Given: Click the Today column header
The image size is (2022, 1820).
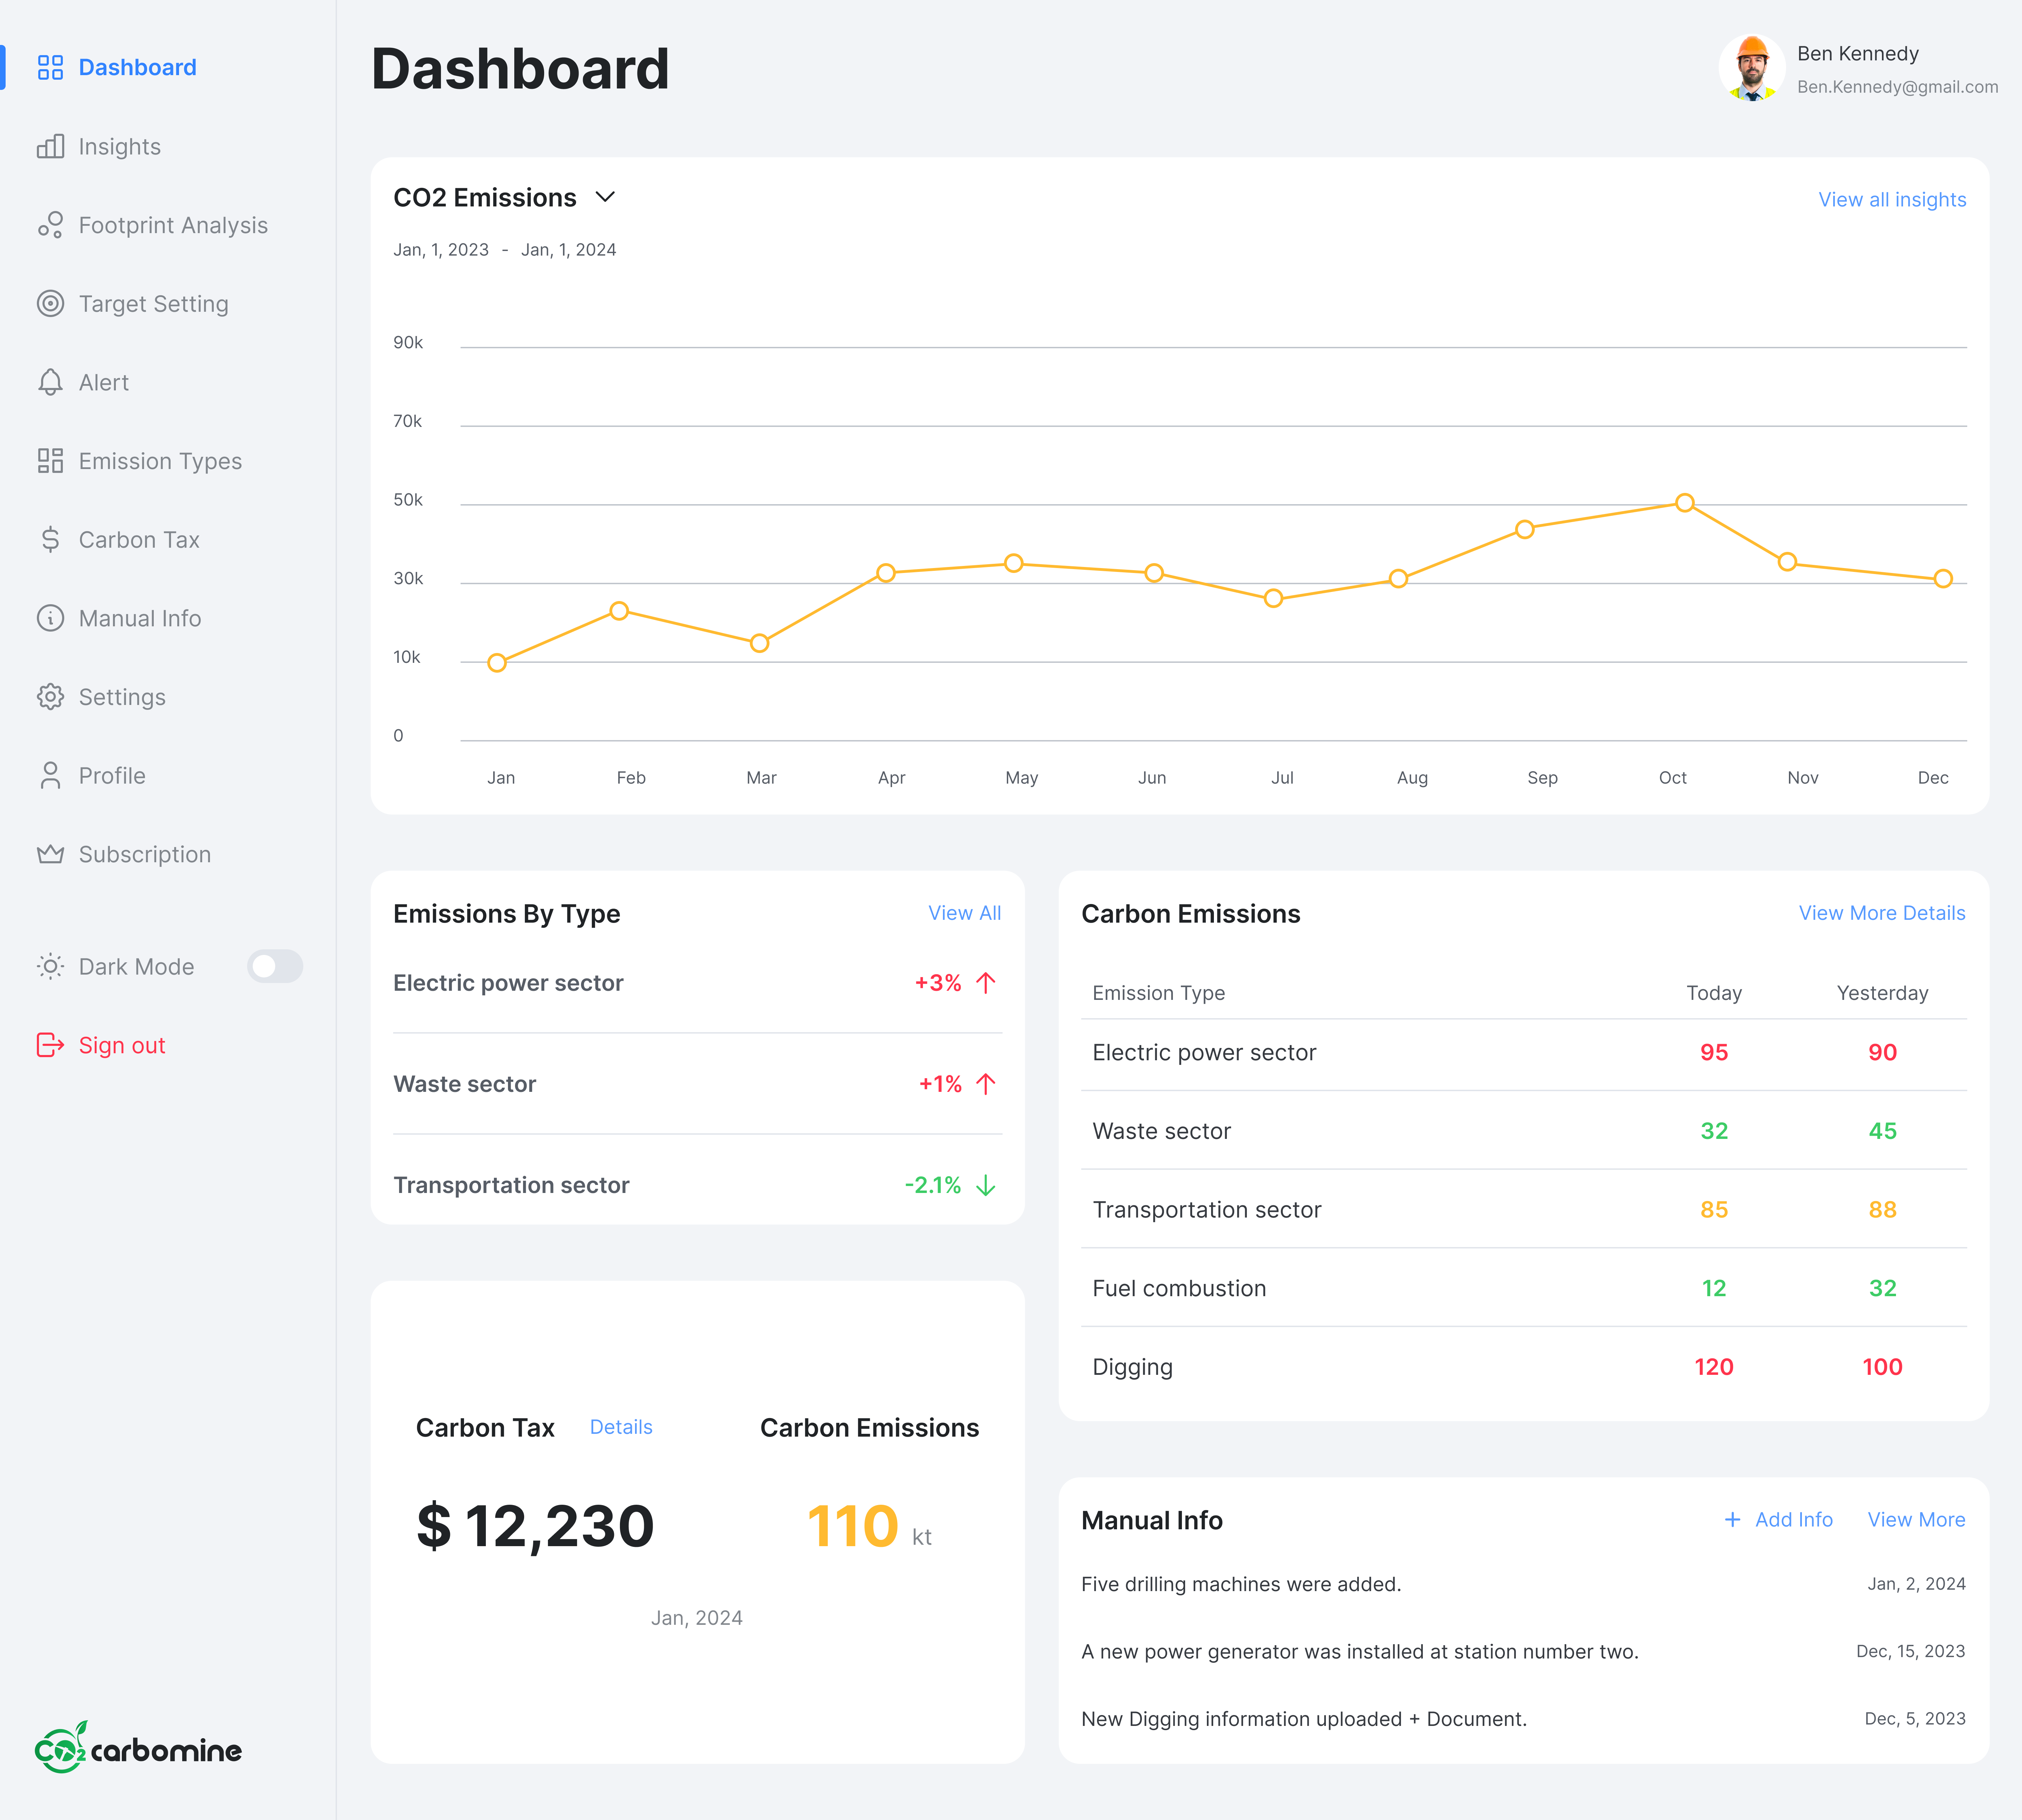Looking at the screenshot, I should click(x=1714, y=993).
